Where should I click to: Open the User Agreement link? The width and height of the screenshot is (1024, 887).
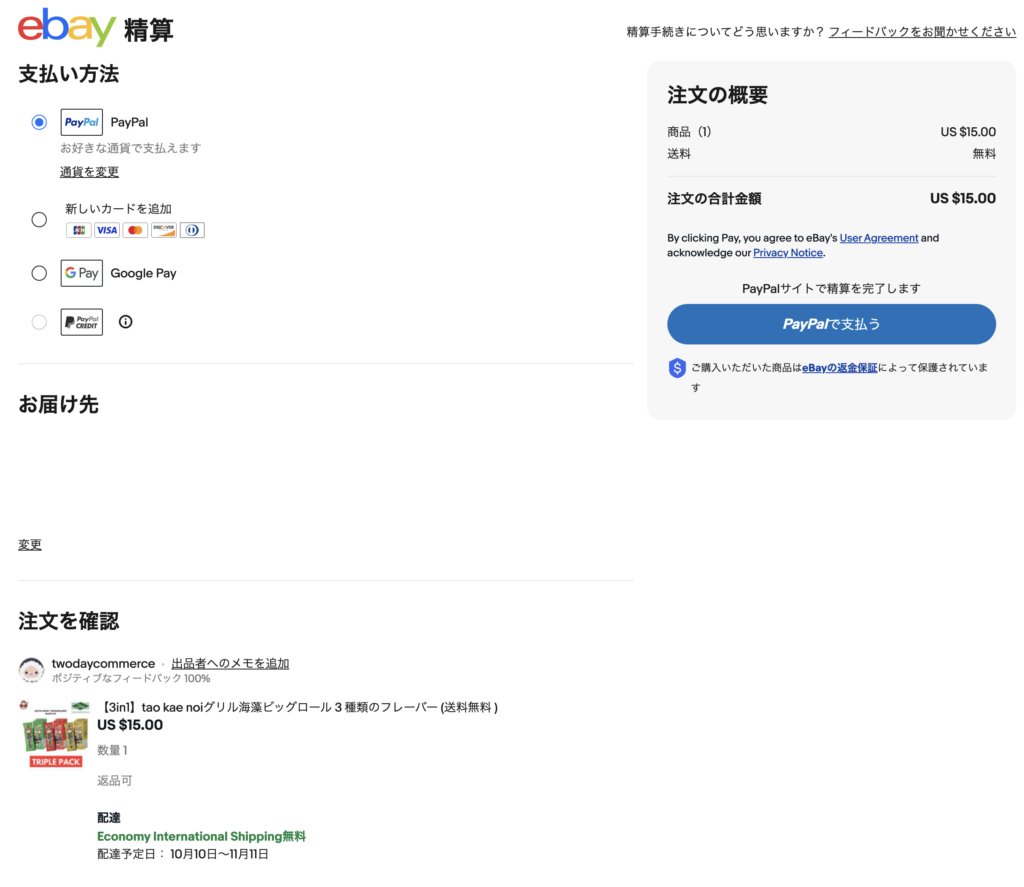[878, 238]
